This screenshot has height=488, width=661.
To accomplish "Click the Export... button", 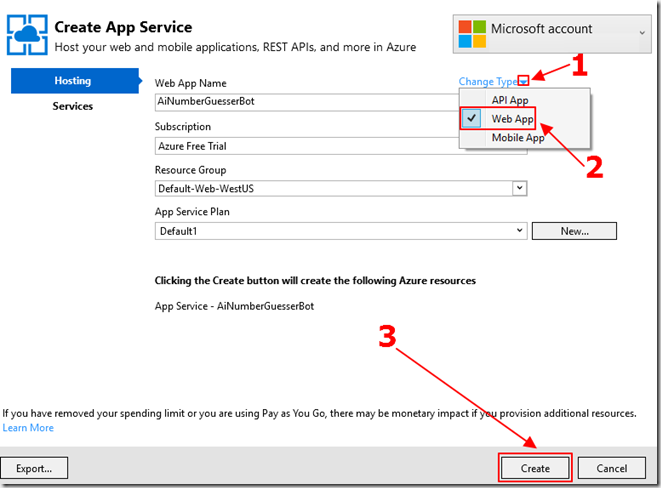I will click(x=34, y=468).
